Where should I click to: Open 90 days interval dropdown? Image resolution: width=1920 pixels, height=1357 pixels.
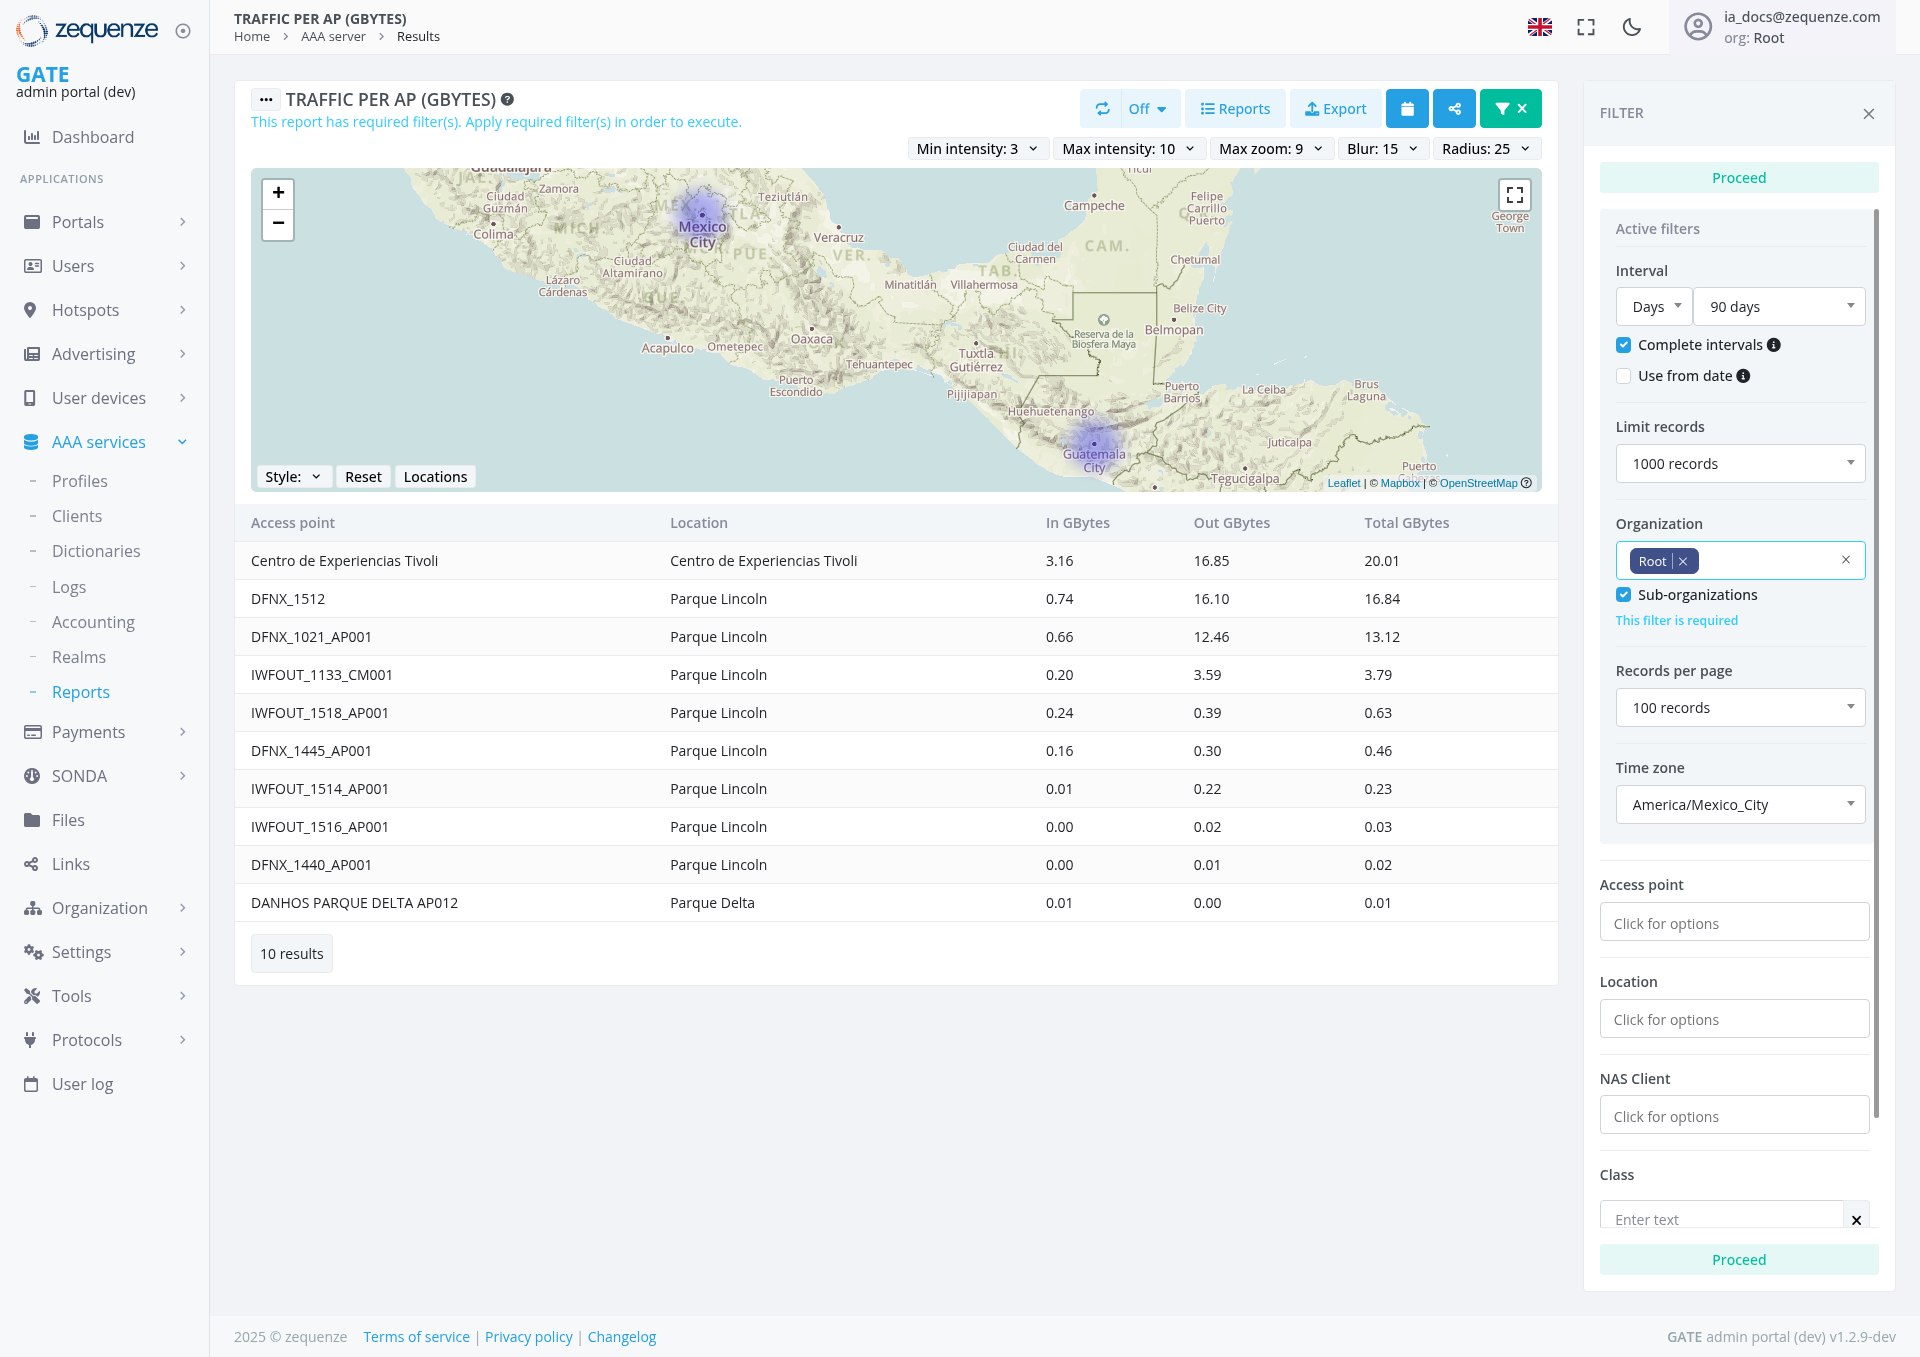click(1779, 307)
